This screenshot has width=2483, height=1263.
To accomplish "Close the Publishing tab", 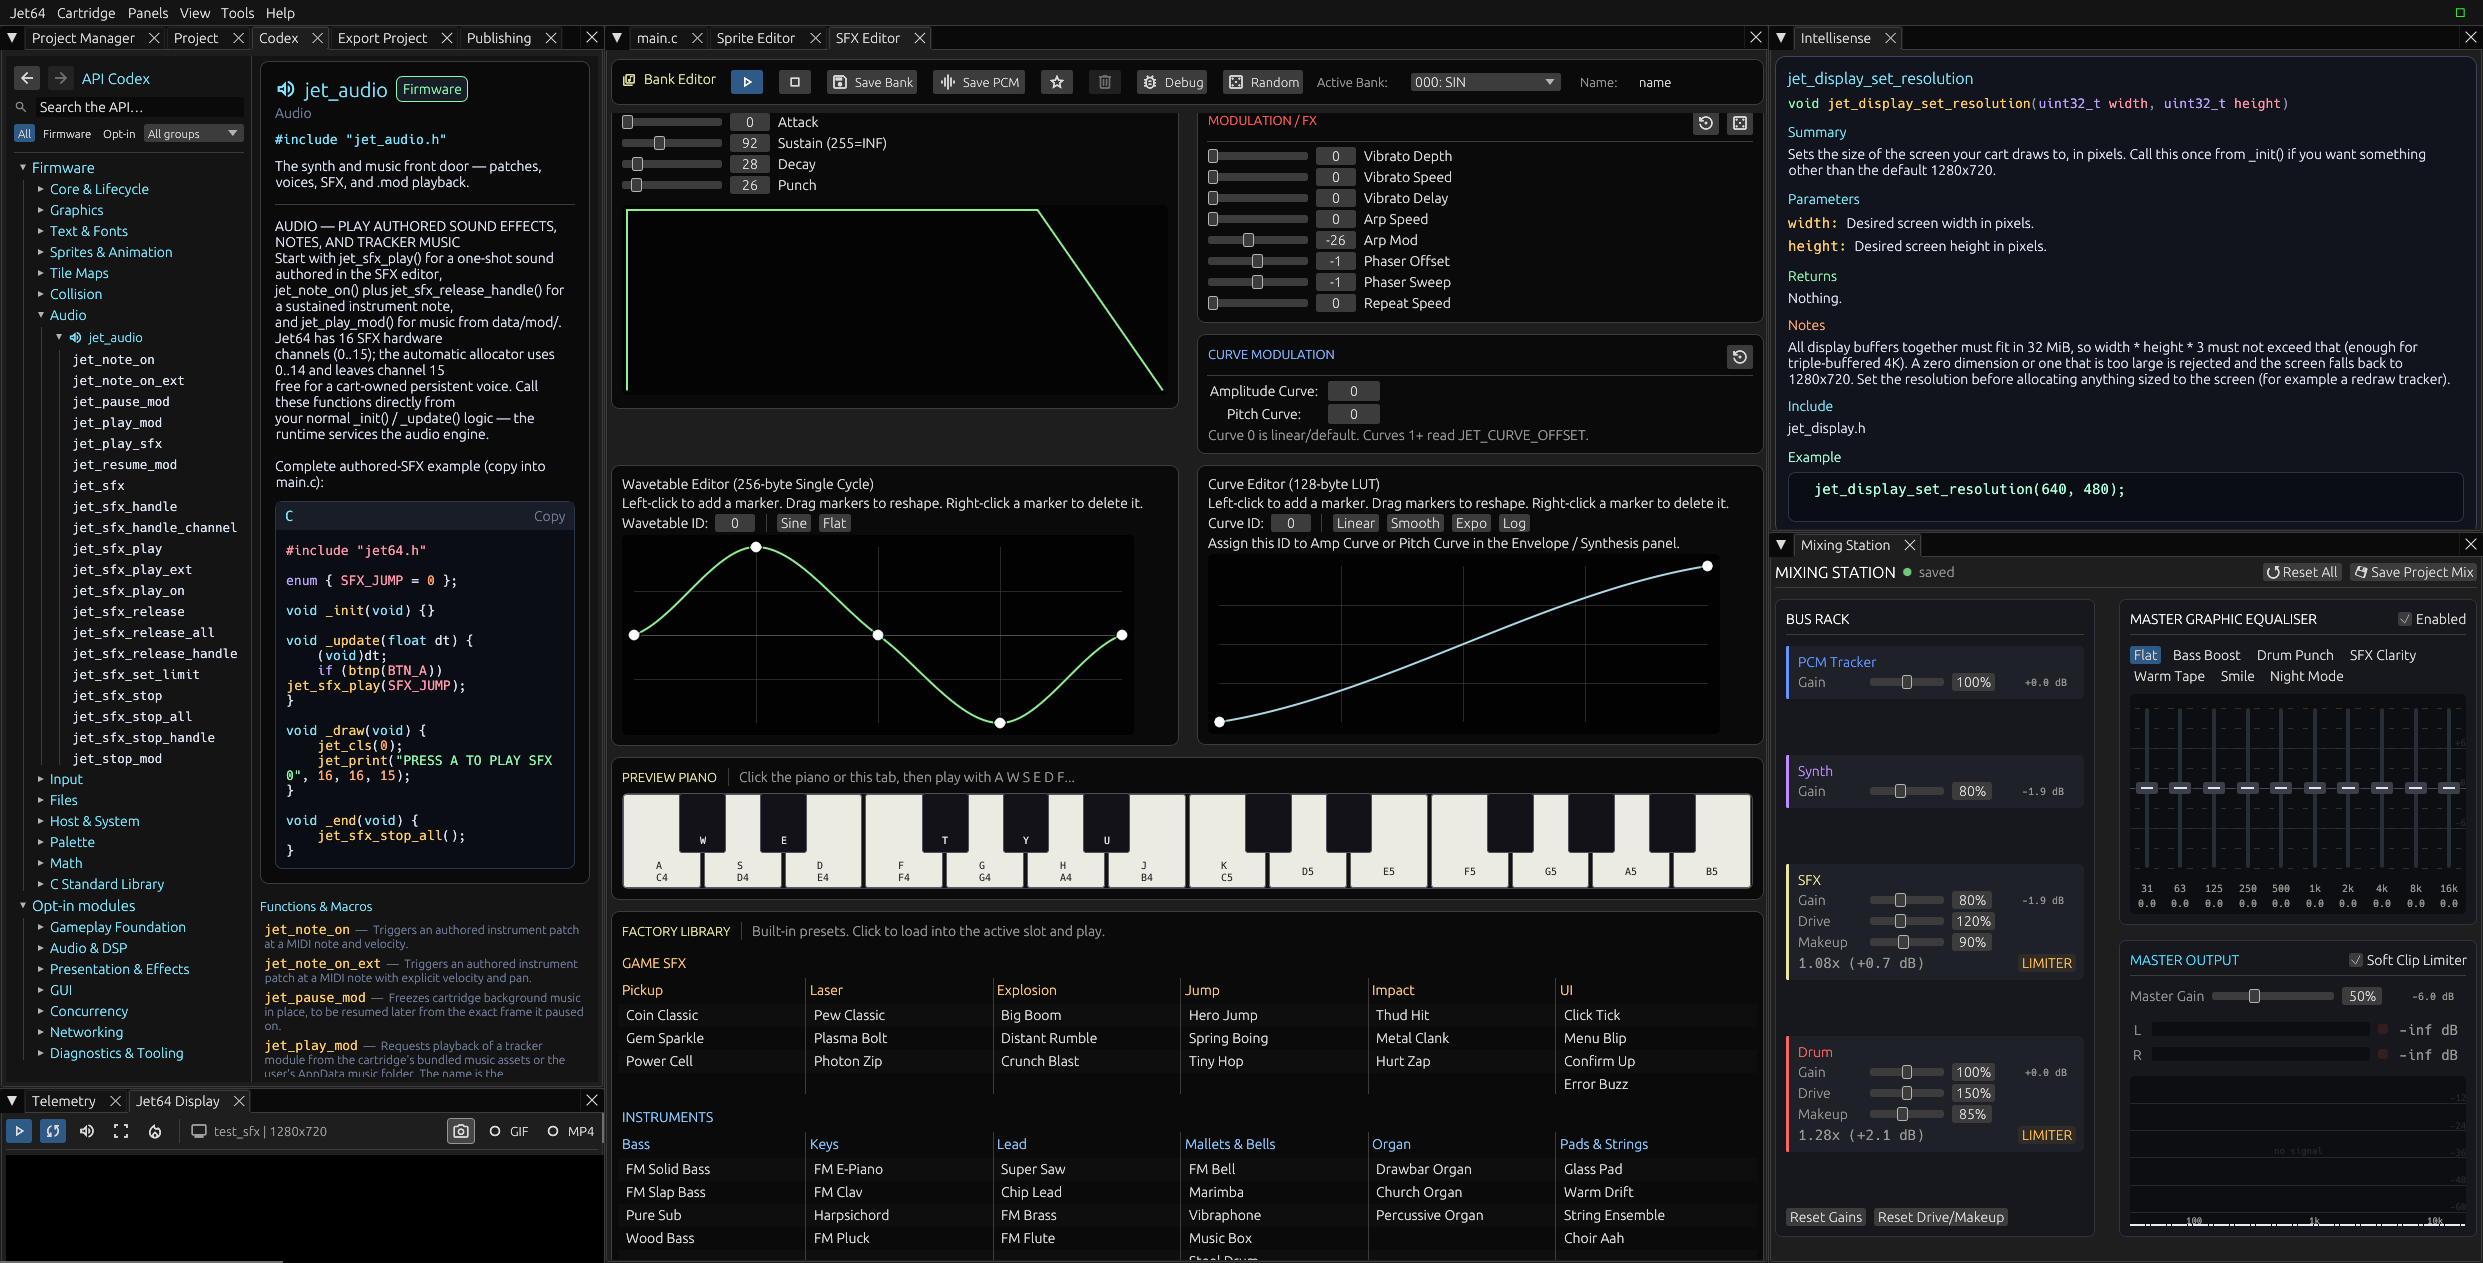I will pos(551,38).
